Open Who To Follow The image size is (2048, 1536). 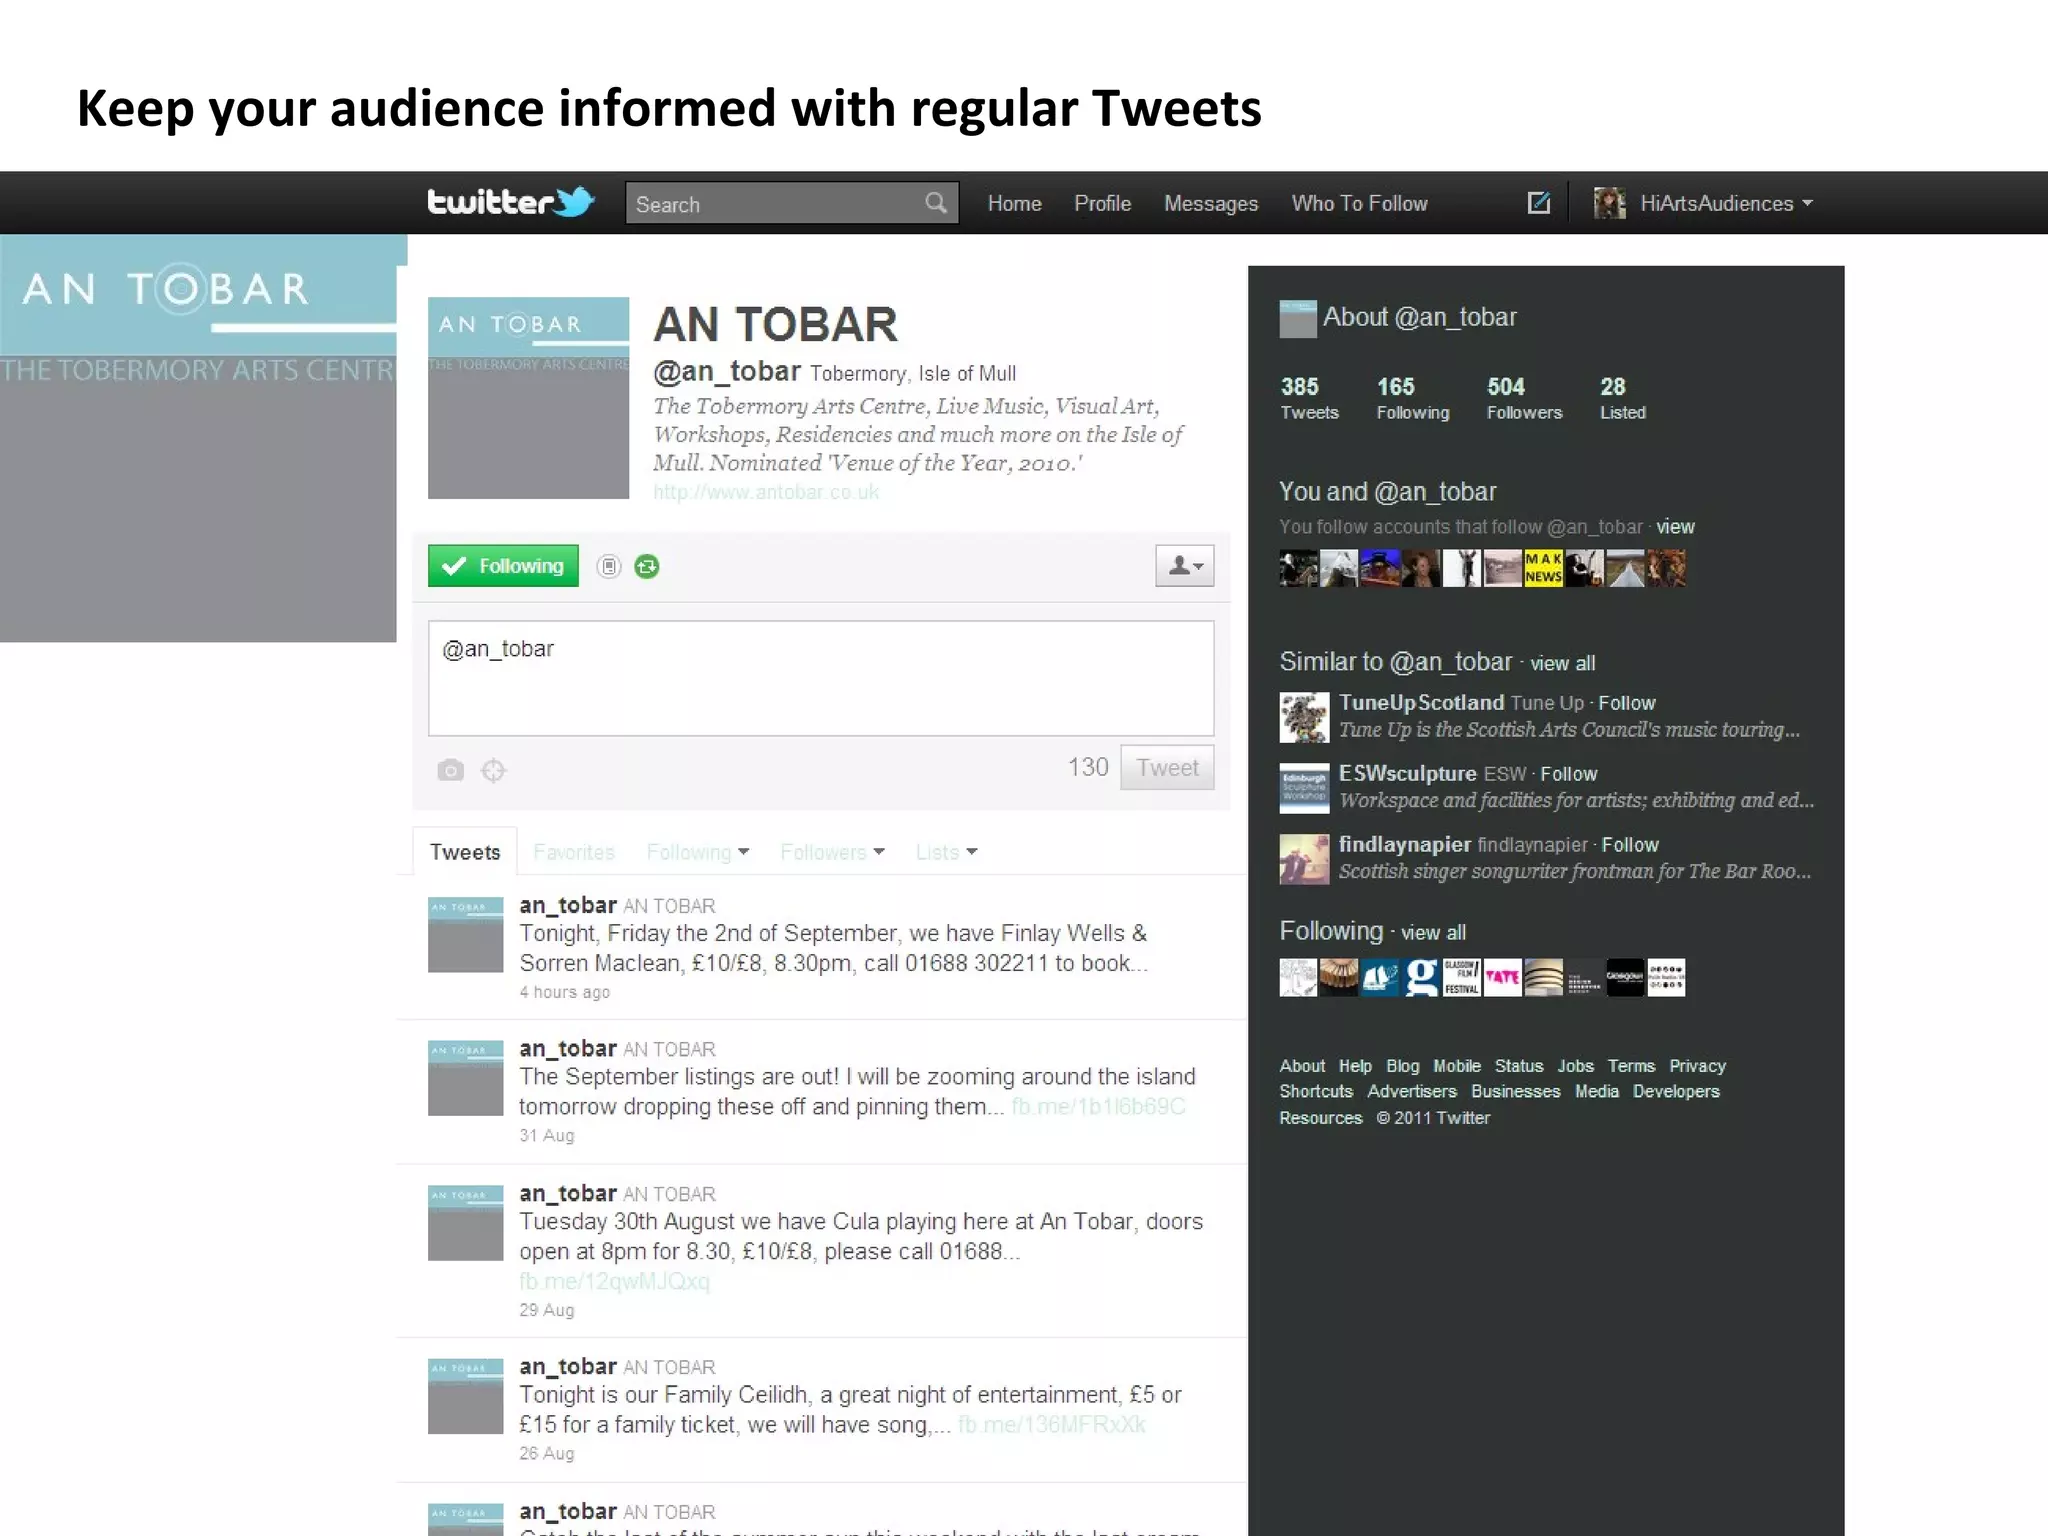click(1359, 203)
